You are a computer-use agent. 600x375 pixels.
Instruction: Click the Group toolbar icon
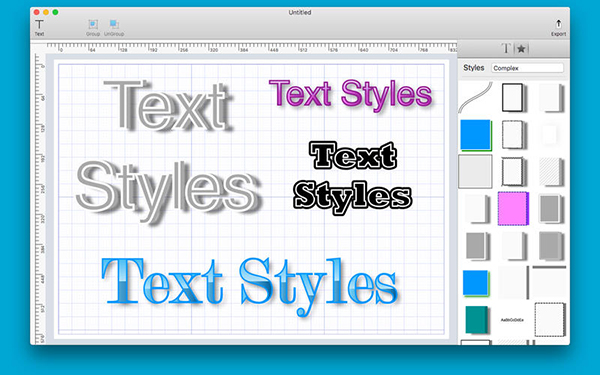(x=93, y=28)
